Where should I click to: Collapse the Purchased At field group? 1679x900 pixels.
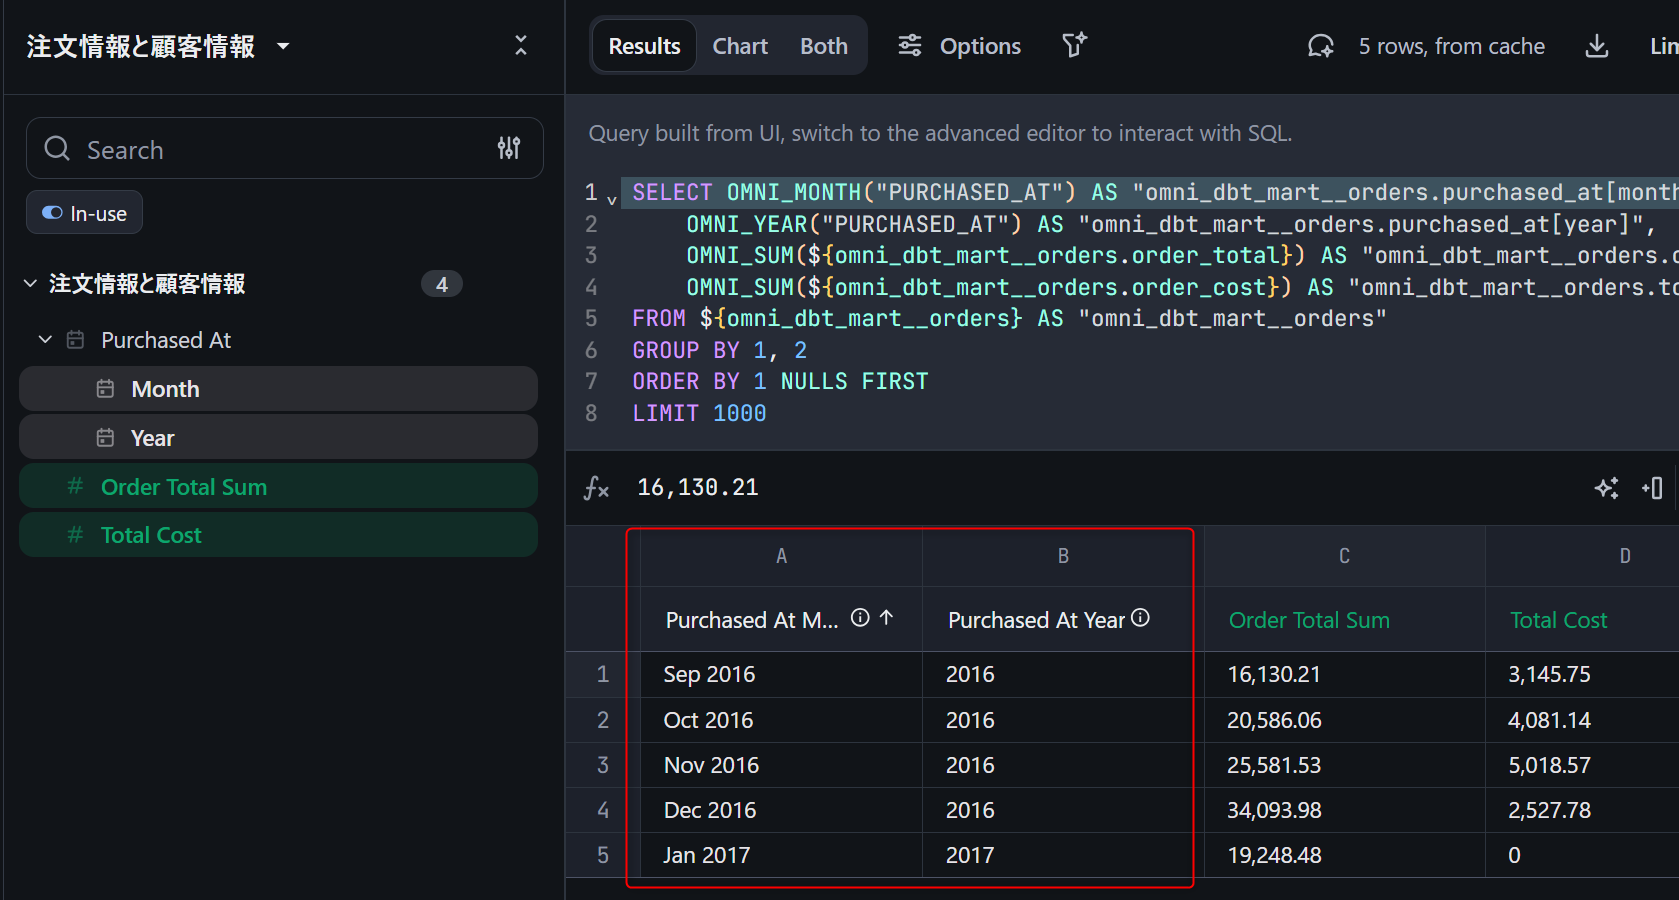pos(45,340)
